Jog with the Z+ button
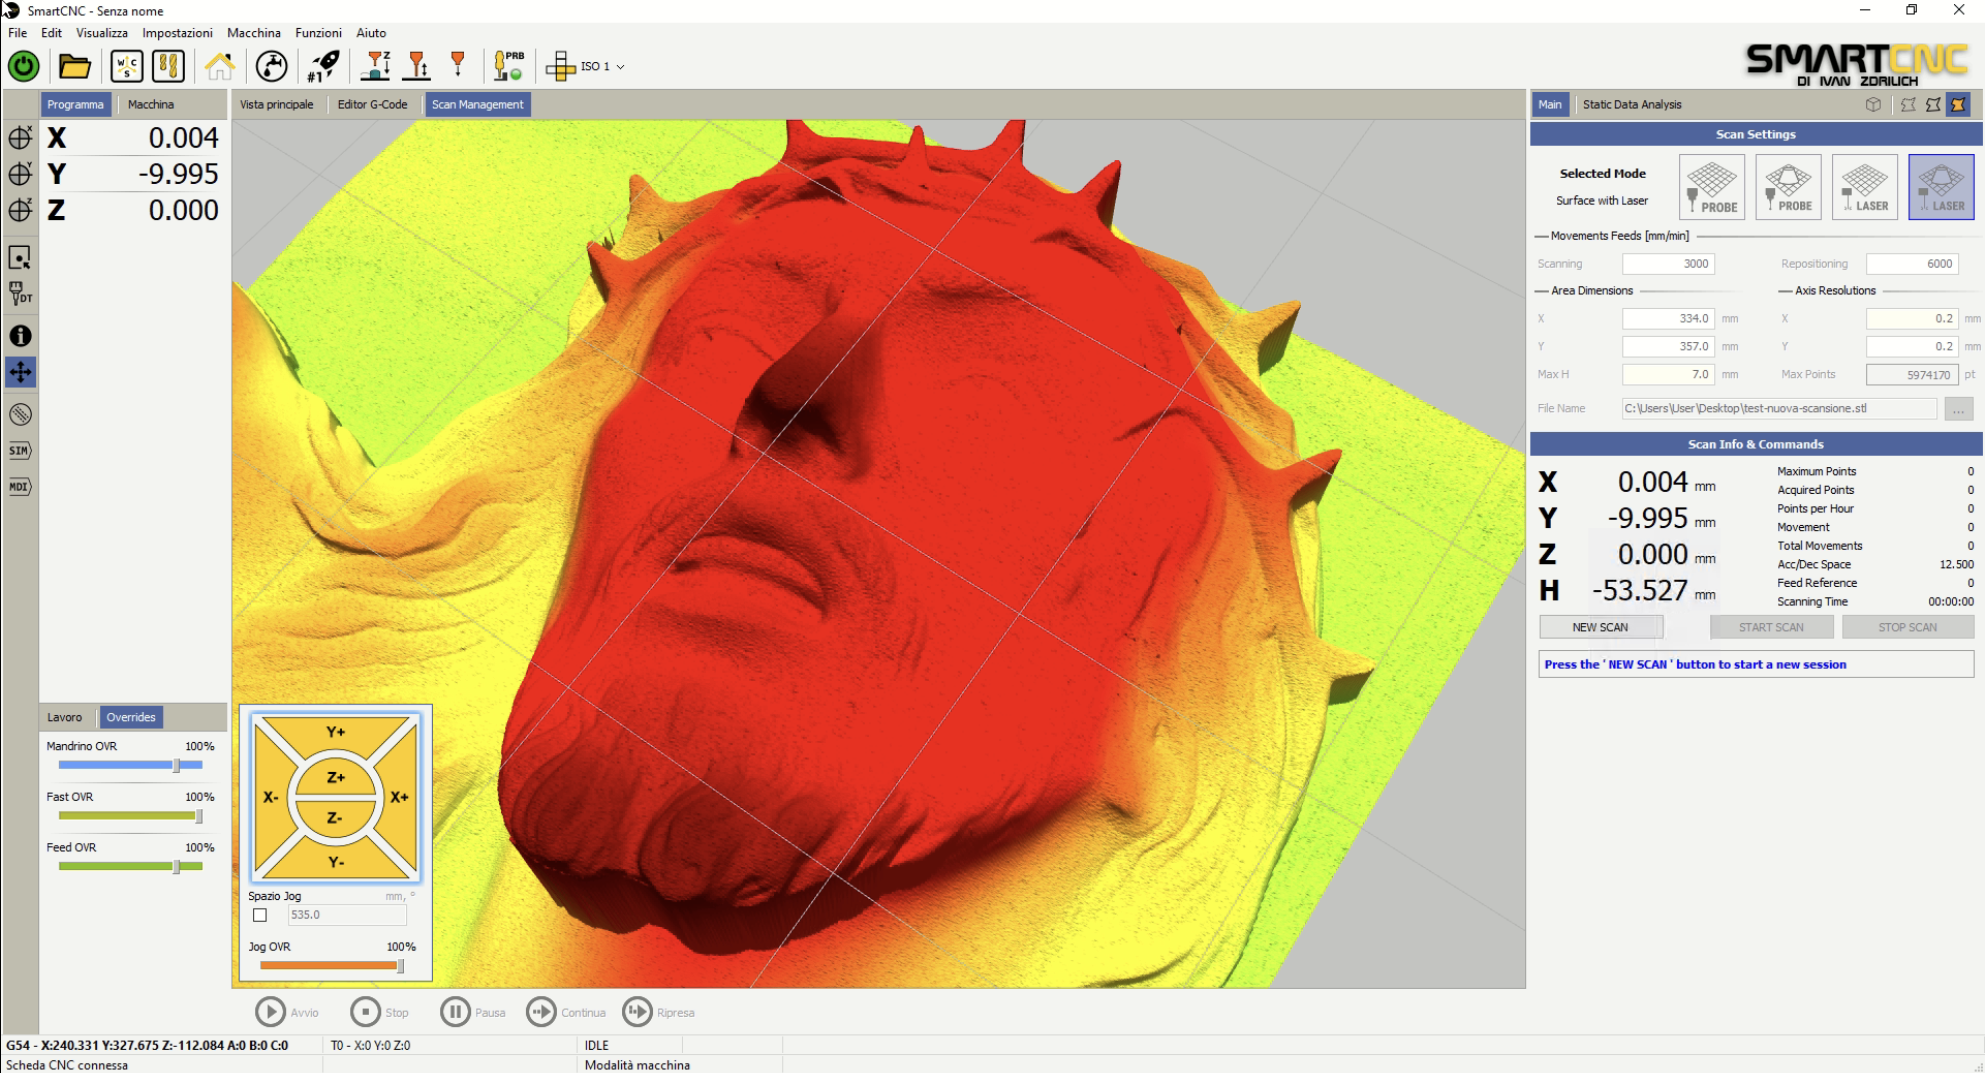1985x1073 pixels. click(335, 777)
